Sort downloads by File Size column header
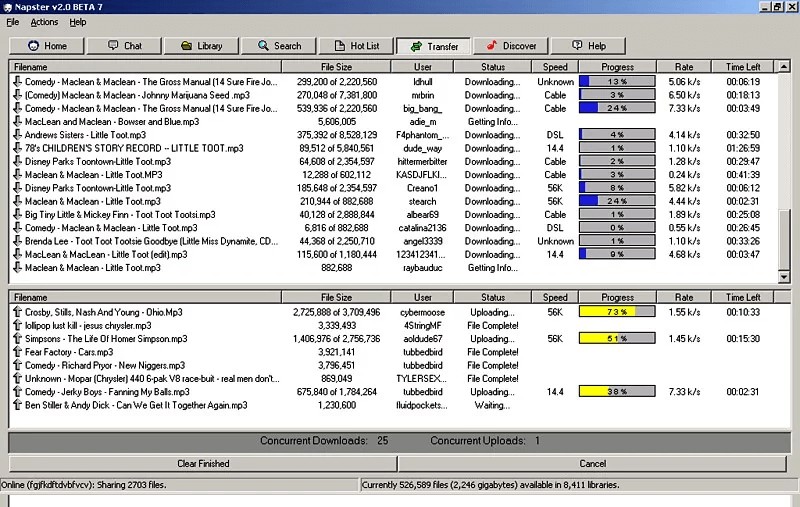 tap(336, 67)
